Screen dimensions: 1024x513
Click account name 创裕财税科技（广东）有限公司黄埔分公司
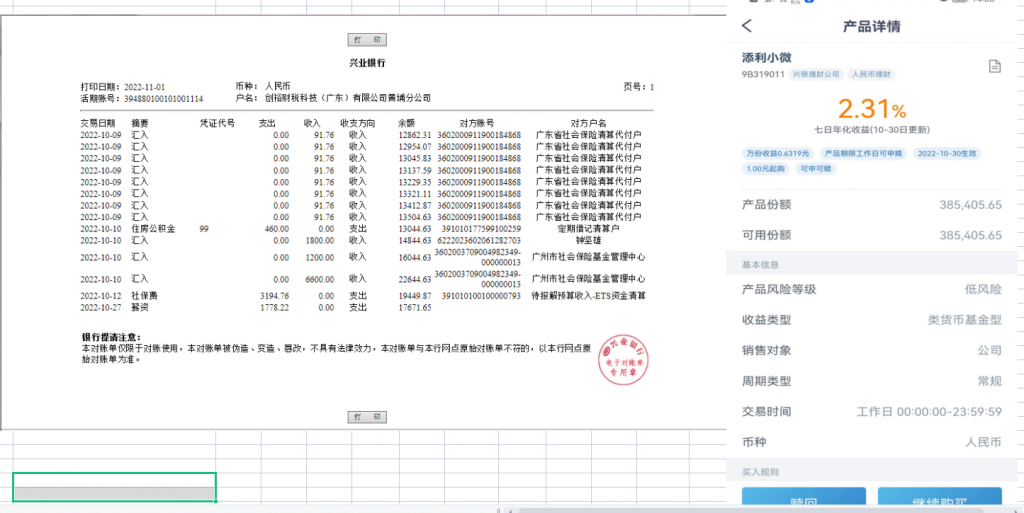tap(347, 99)
